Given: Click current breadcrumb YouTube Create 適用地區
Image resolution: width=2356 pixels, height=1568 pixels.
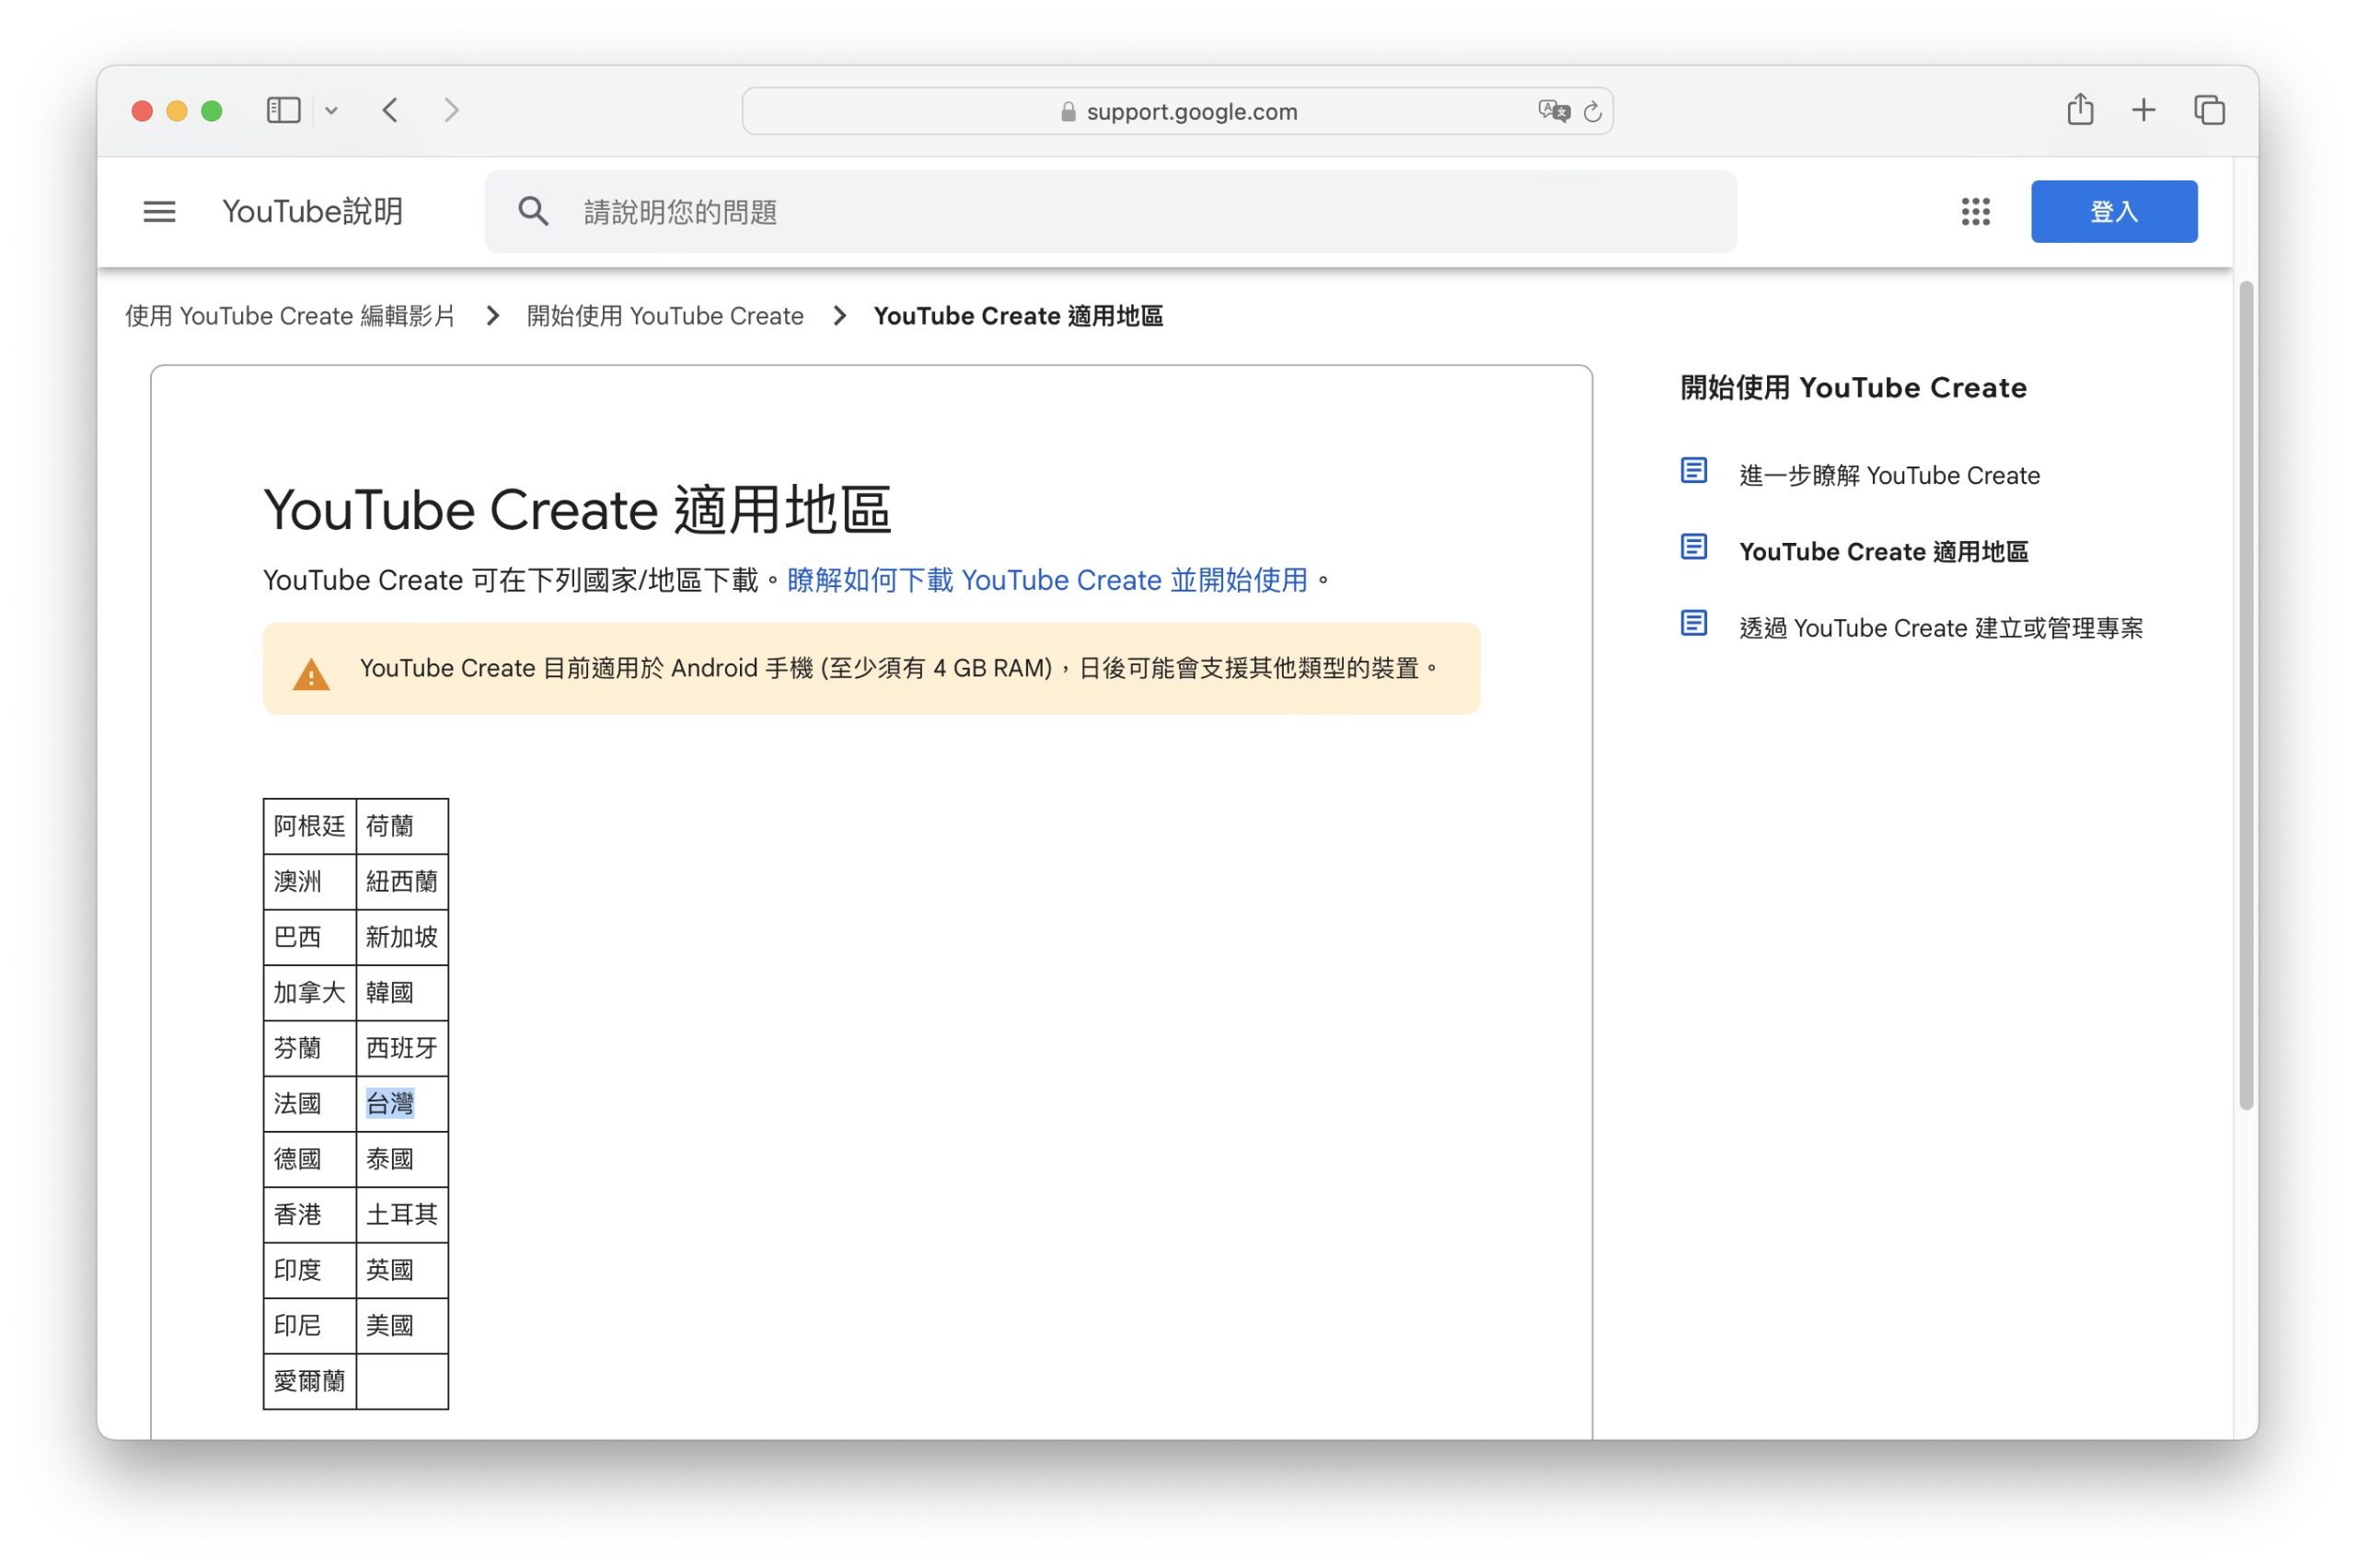Looking at the screenshot, I should tap(1018, 316).
